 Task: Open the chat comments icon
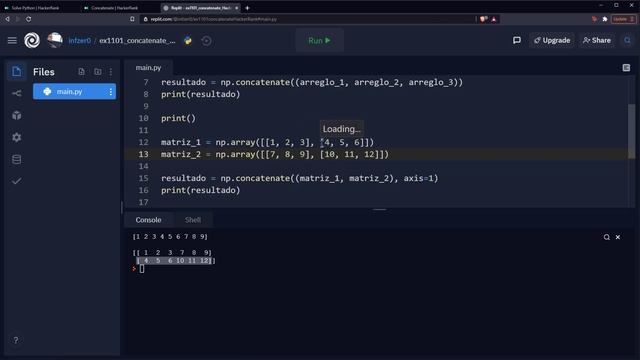tap(517, 40)
